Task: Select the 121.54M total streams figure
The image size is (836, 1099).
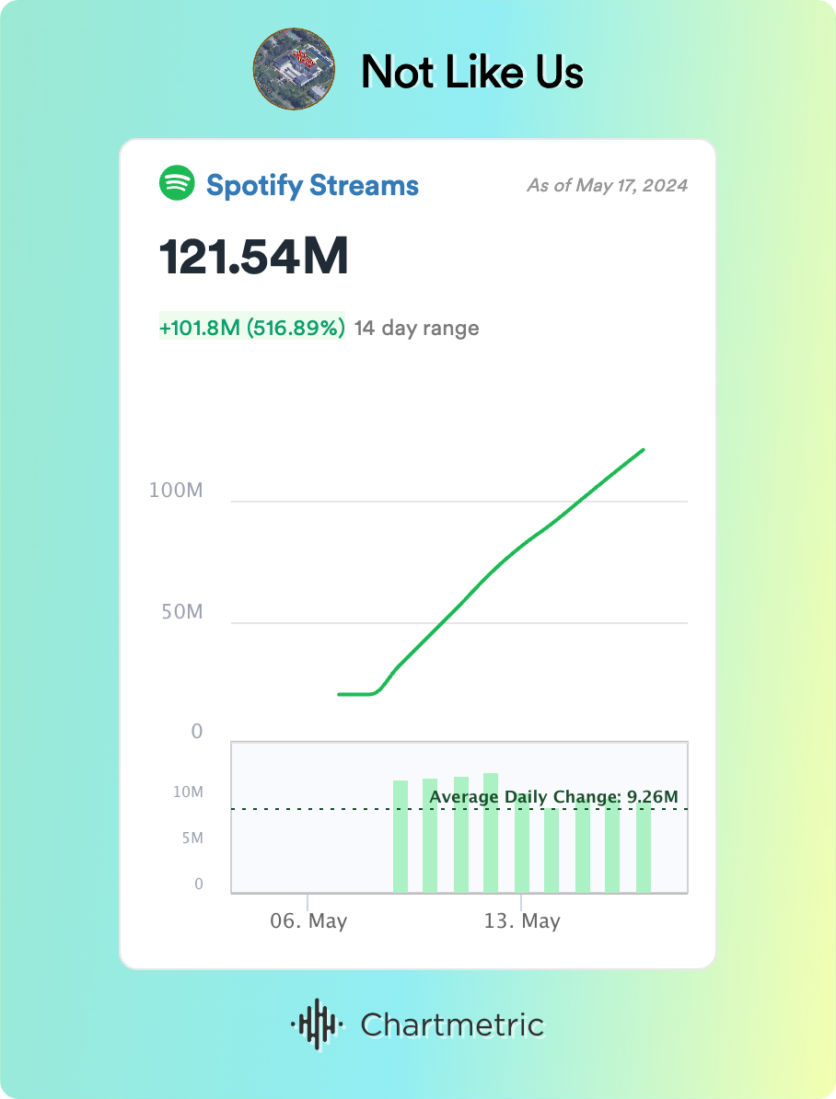Action: coord(254,258)
